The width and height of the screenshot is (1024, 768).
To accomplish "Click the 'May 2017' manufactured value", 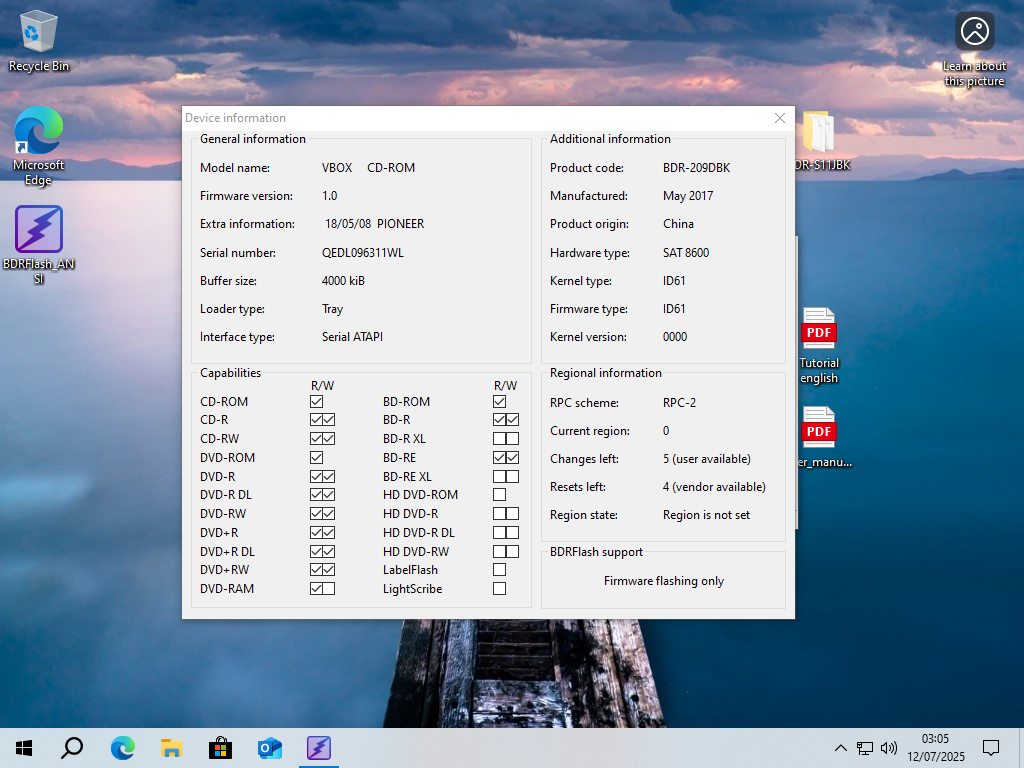I will coord(688,196).
